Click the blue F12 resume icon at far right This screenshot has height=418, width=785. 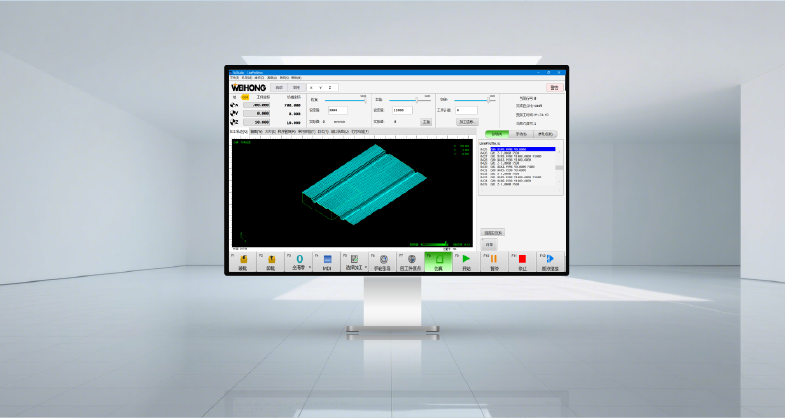pos(550,259)
